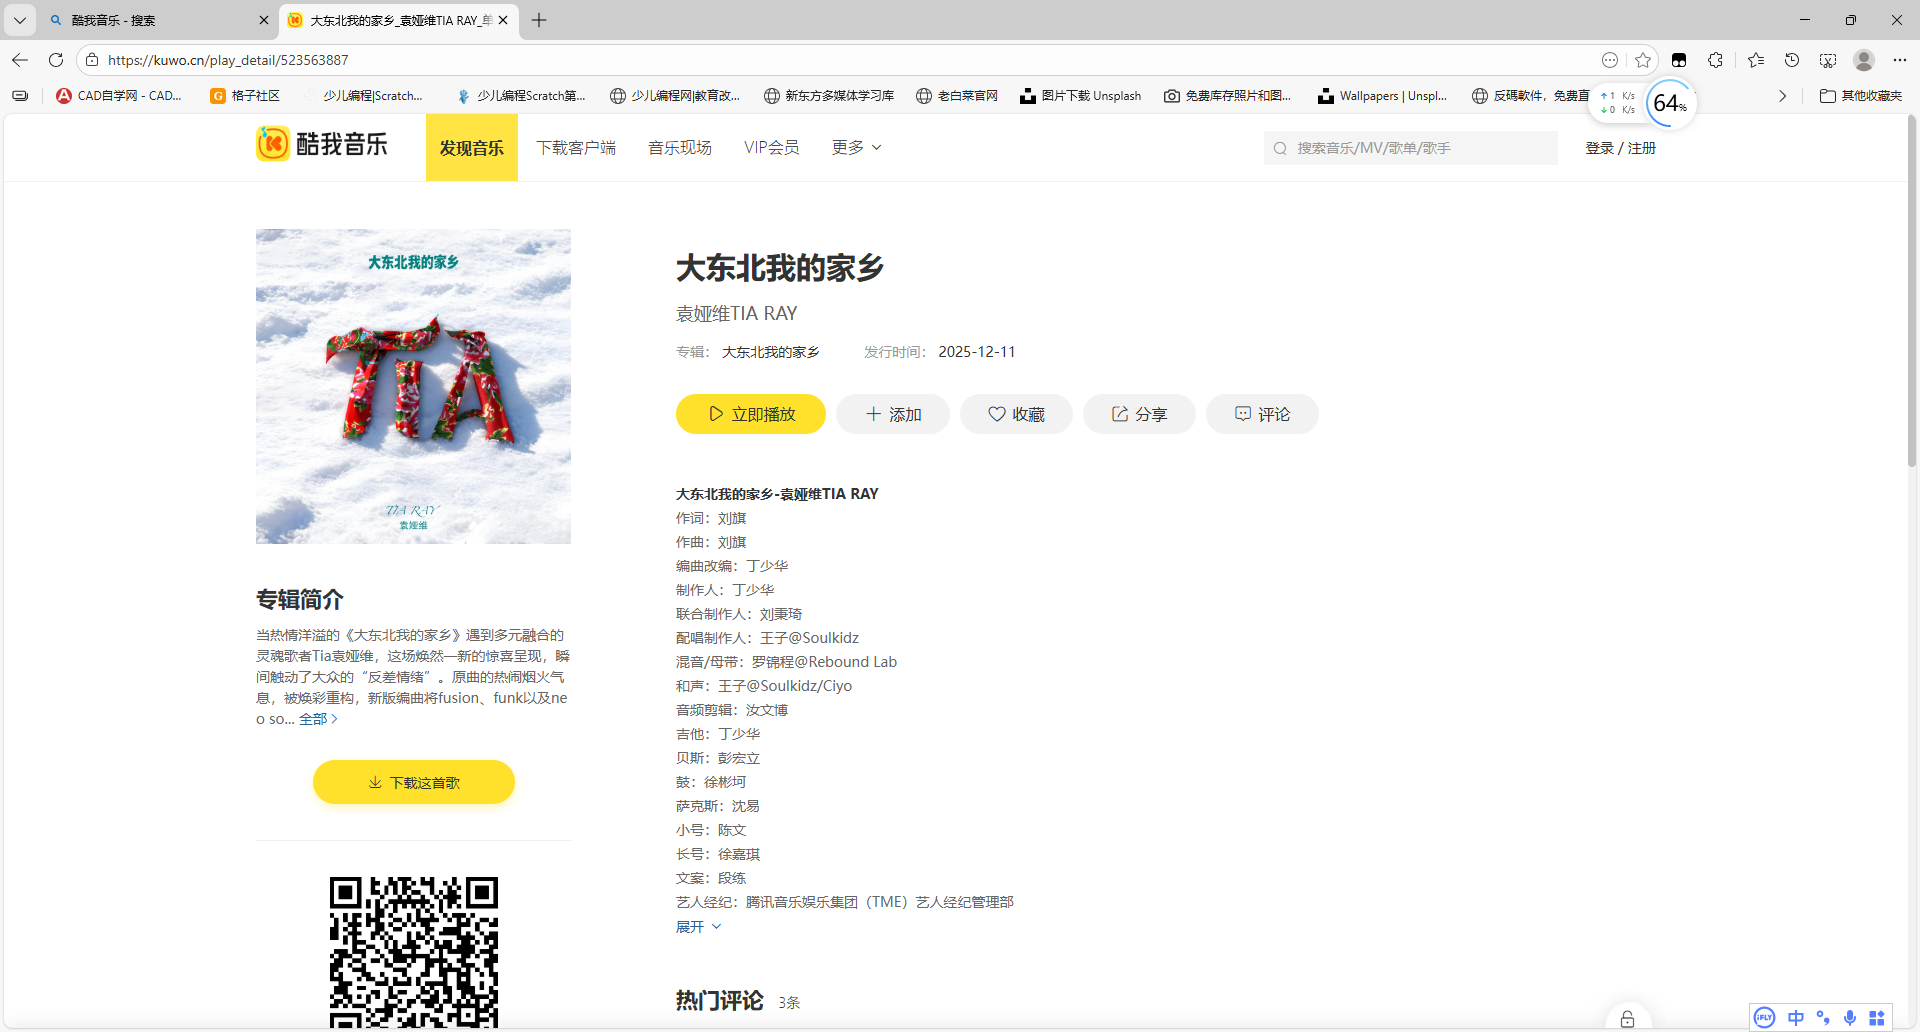The image size is (1920, 1032).
Task: Click the album cover thumbnail
Action: tap(413, 386)
